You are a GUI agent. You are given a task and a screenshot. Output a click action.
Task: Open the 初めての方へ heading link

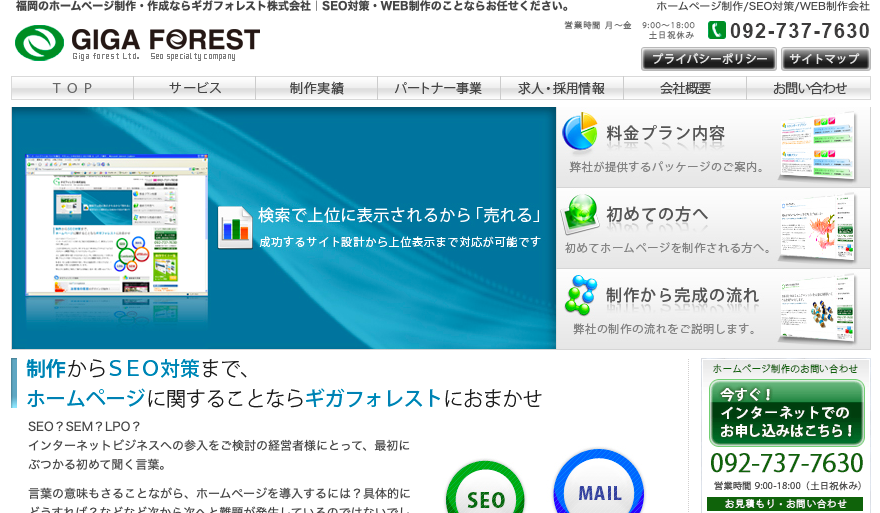point(657,214)
